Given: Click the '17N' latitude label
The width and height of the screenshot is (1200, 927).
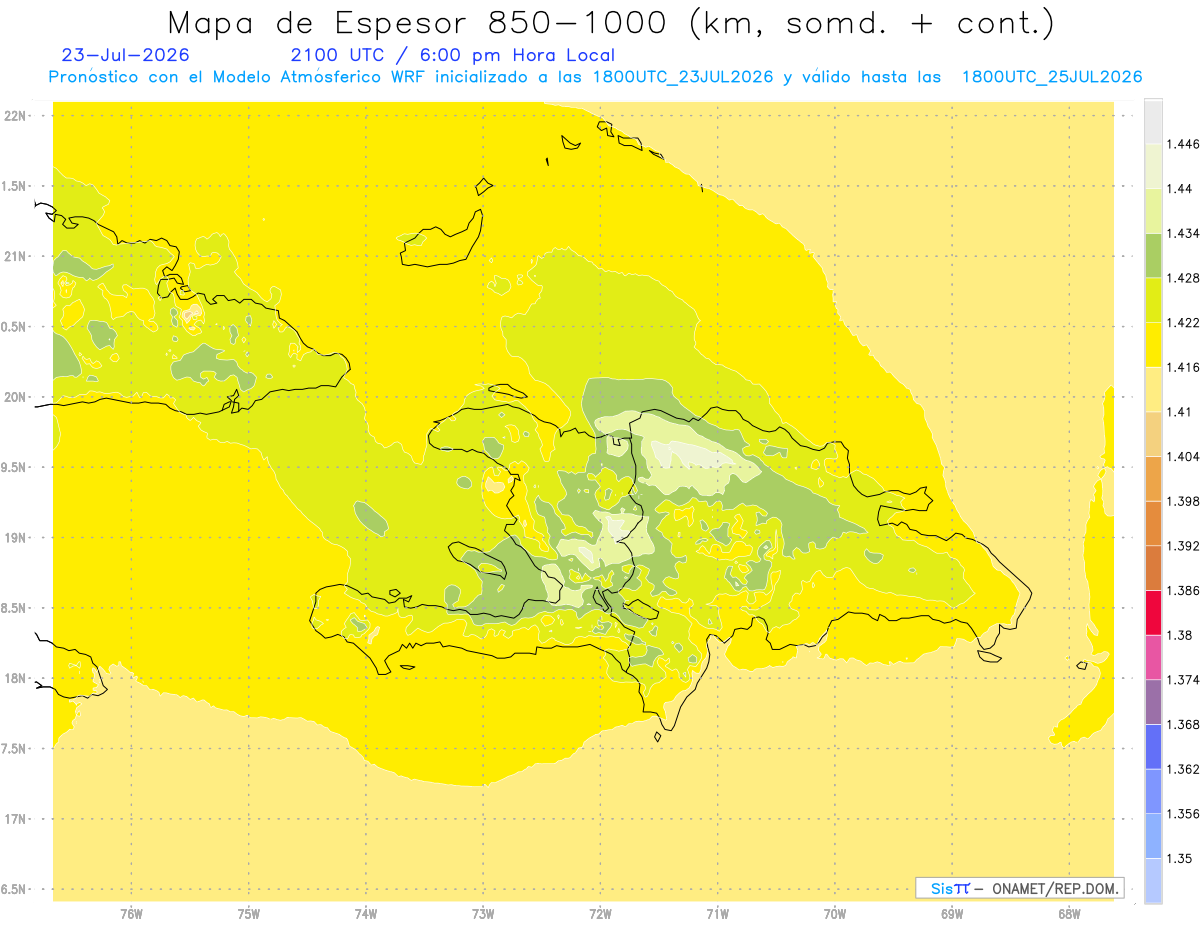Looking at the screenshot, I should [x=16, y=819].
